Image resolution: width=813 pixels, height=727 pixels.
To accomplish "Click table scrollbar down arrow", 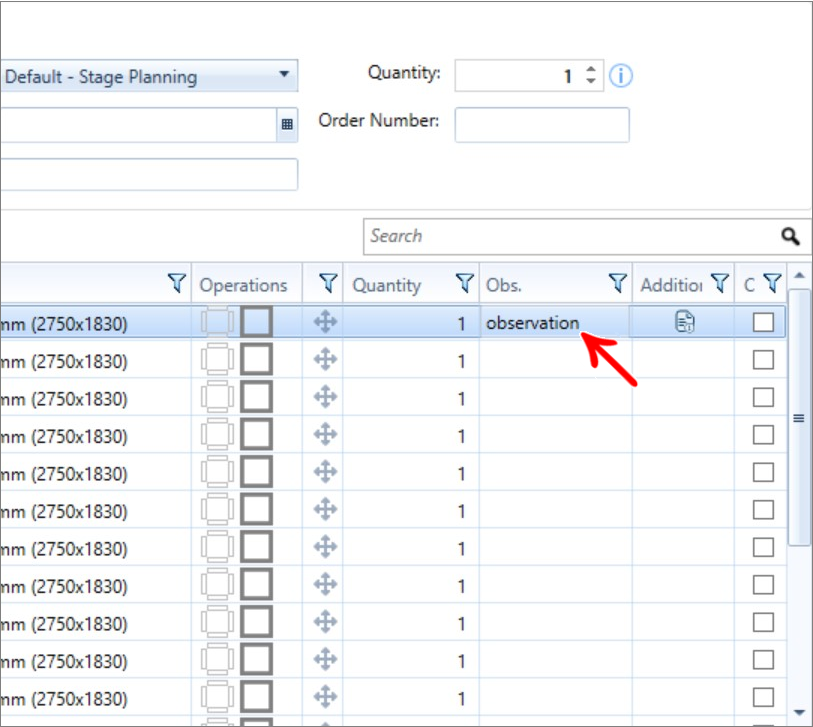I will (799, 712).
